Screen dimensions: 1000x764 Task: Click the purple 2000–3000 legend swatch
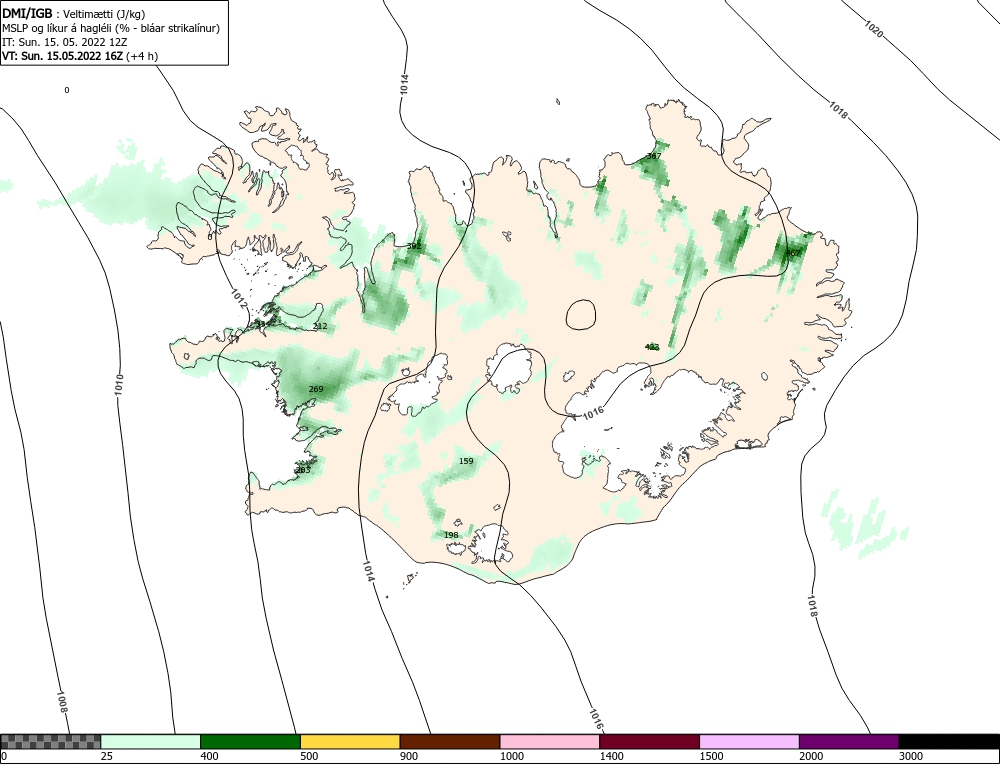[x=849, y=742]
